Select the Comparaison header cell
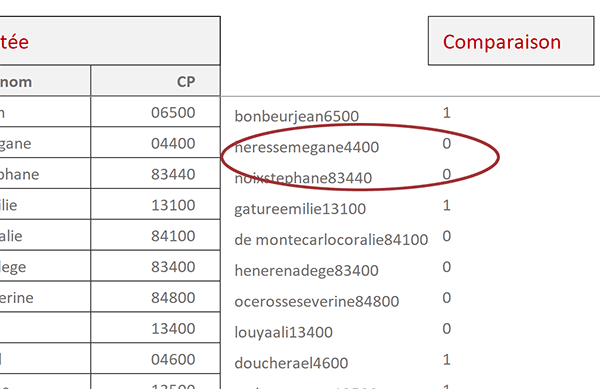 (x=511, y=41)
